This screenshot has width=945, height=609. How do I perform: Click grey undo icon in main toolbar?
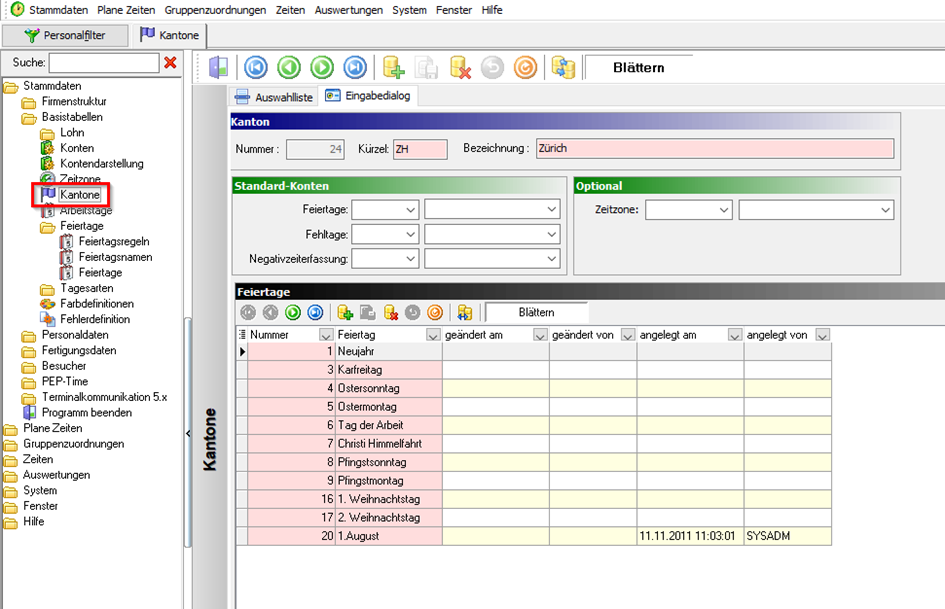click(492, 68)
